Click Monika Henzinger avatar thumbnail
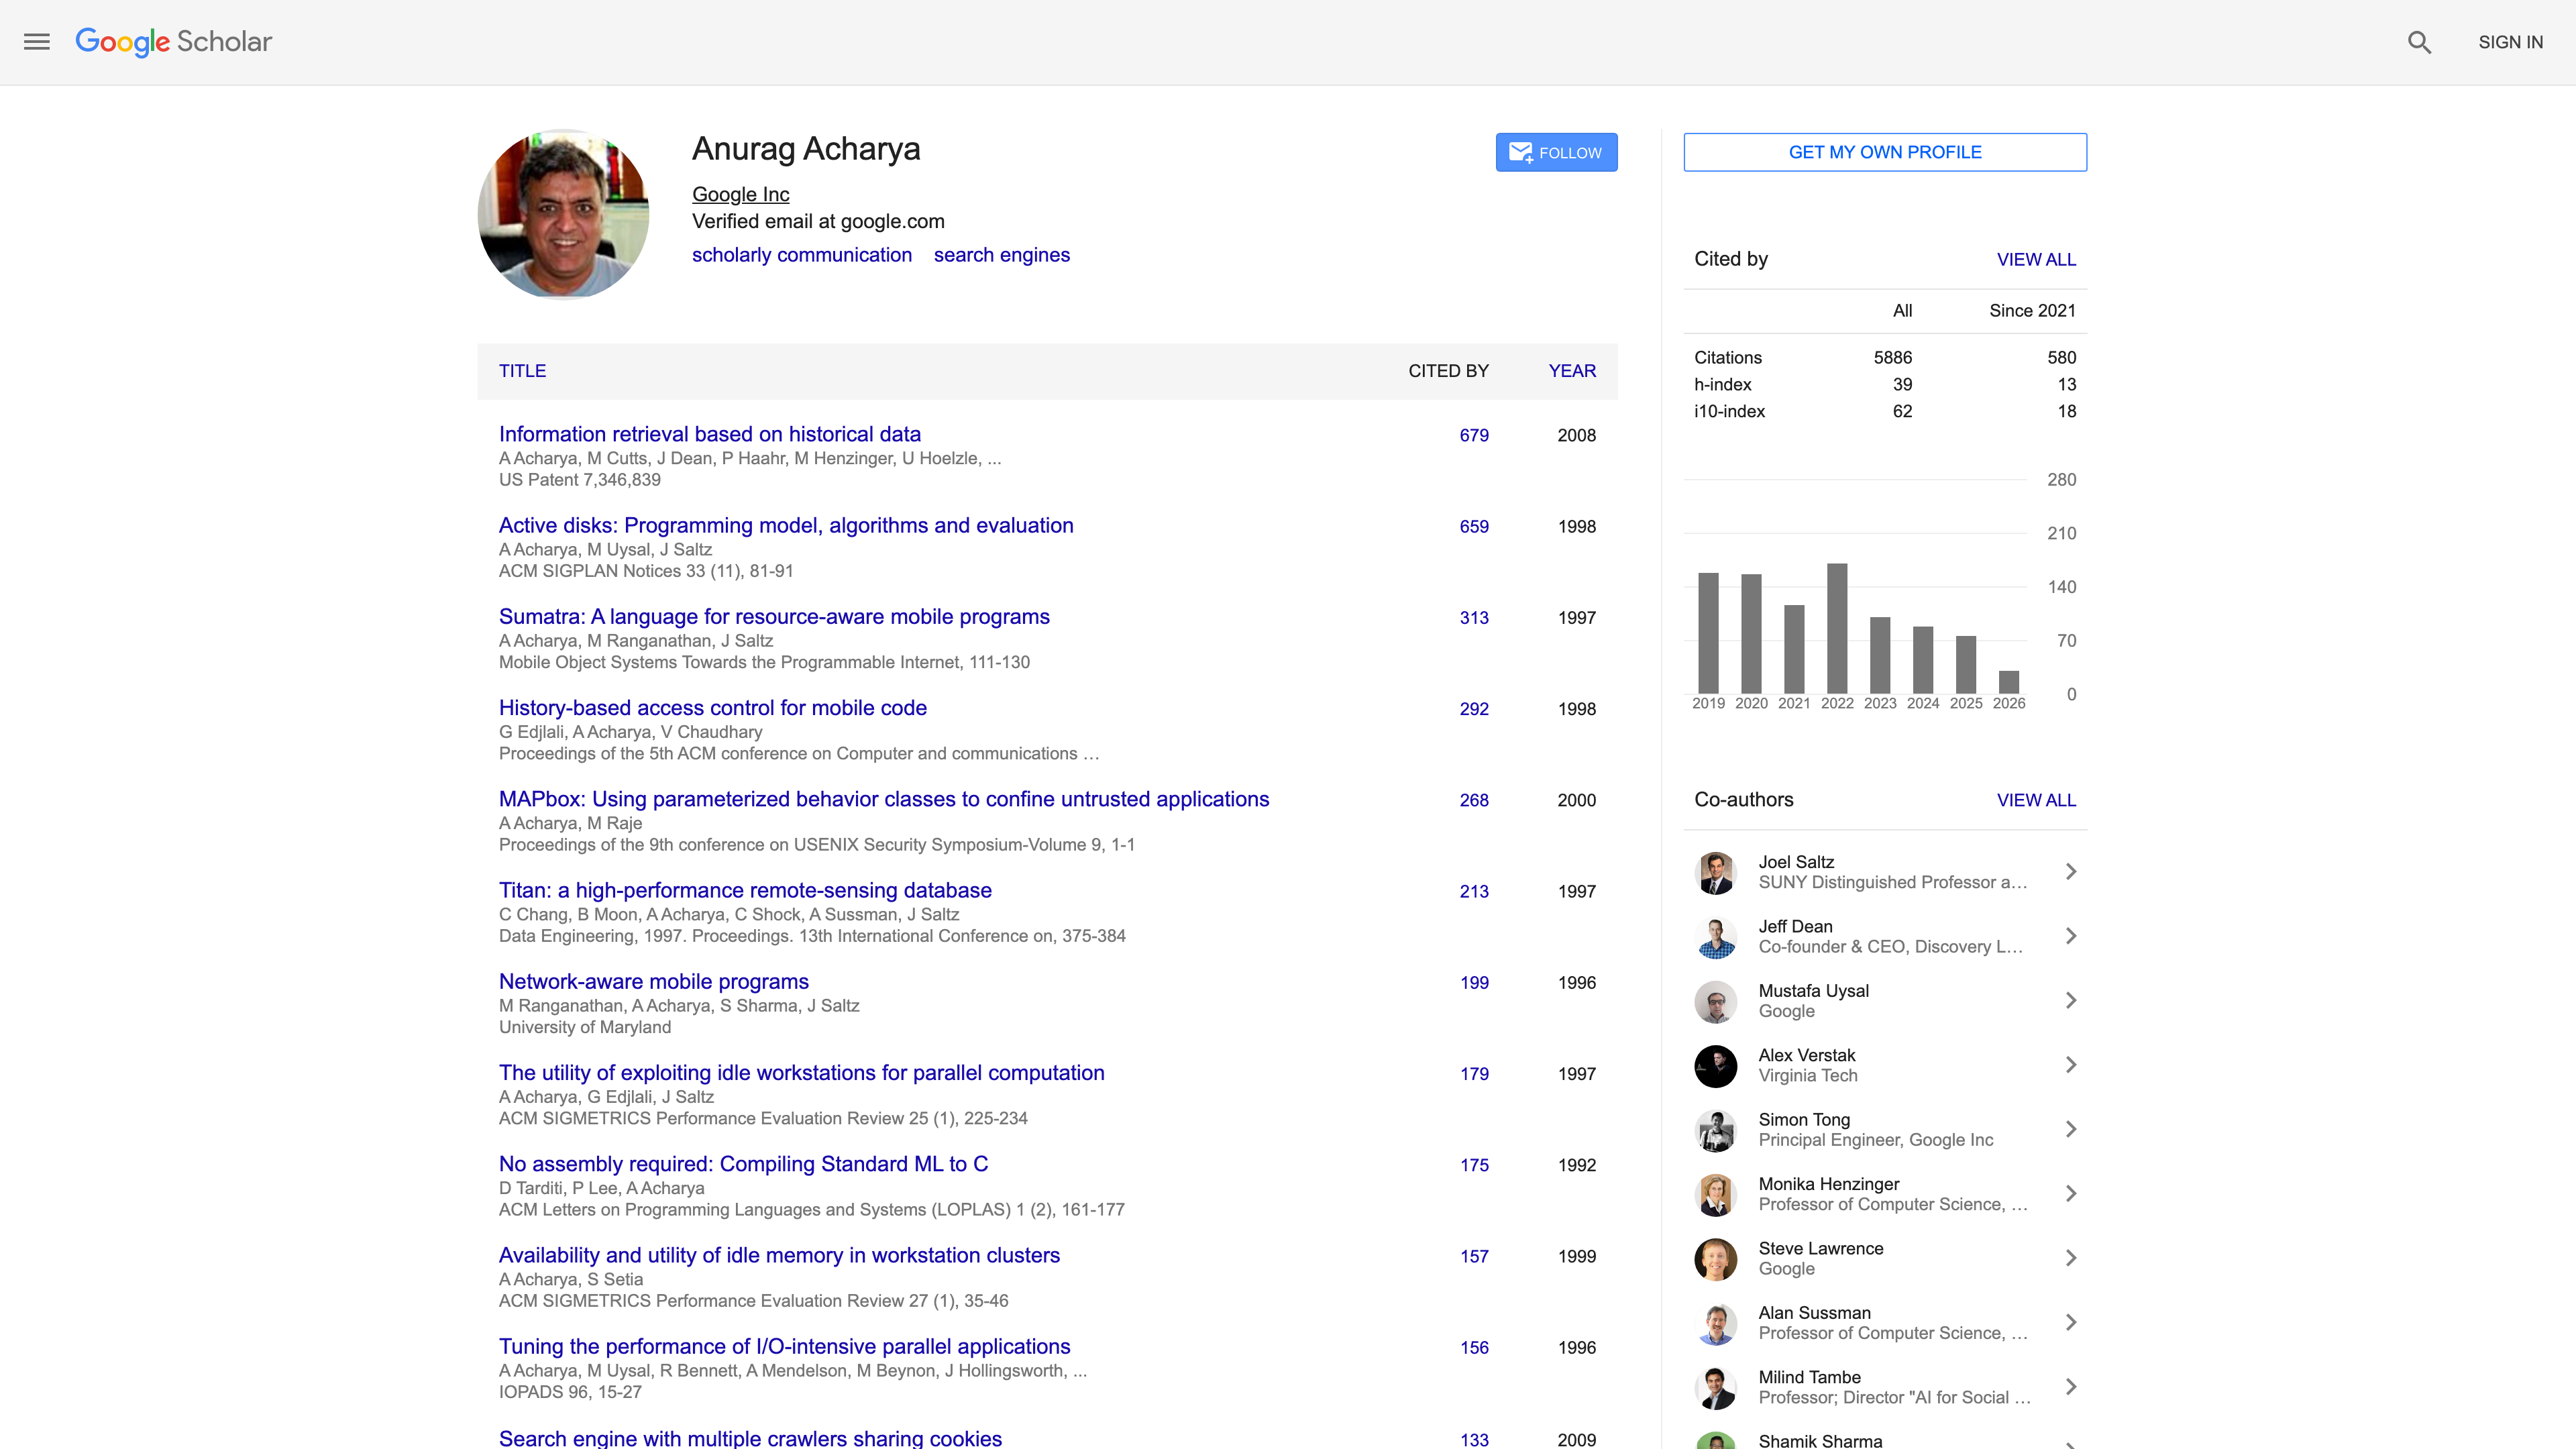Viewport: 2576px width, 1449px height. [1716, 1195]
